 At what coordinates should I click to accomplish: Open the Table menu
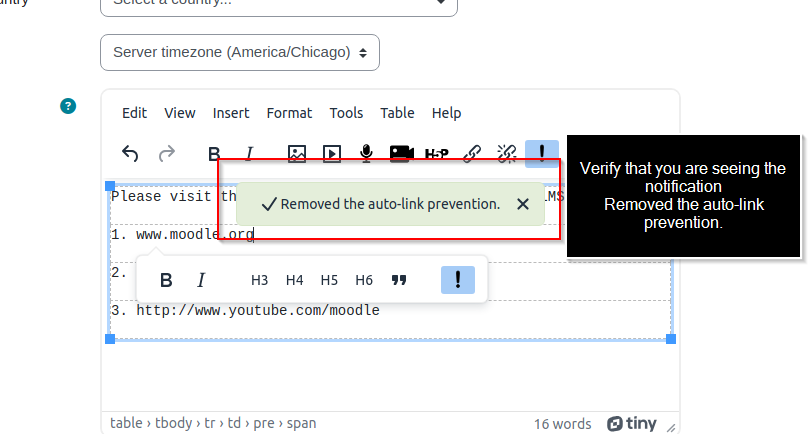tap(397, 113)
